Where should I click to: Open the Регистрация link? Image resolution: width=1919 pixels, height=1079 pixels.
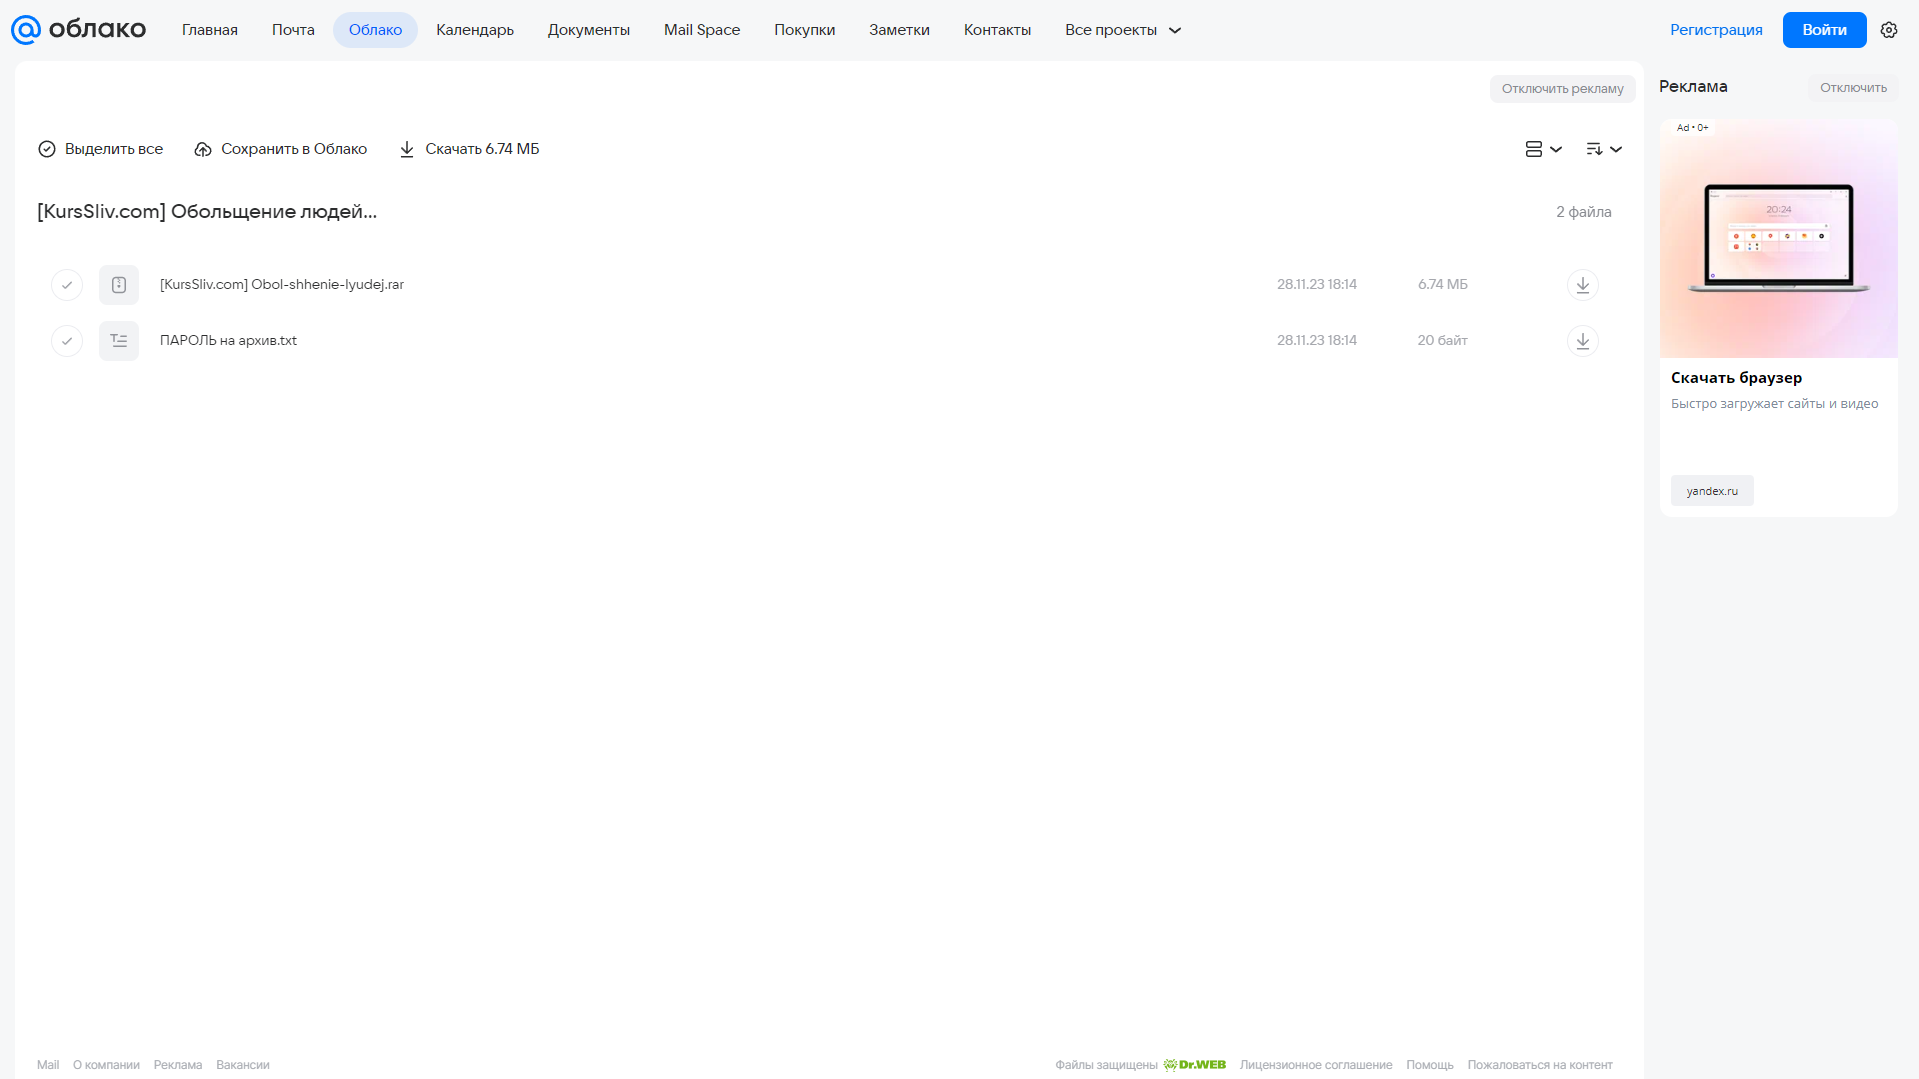click(x=1716, y=30)
